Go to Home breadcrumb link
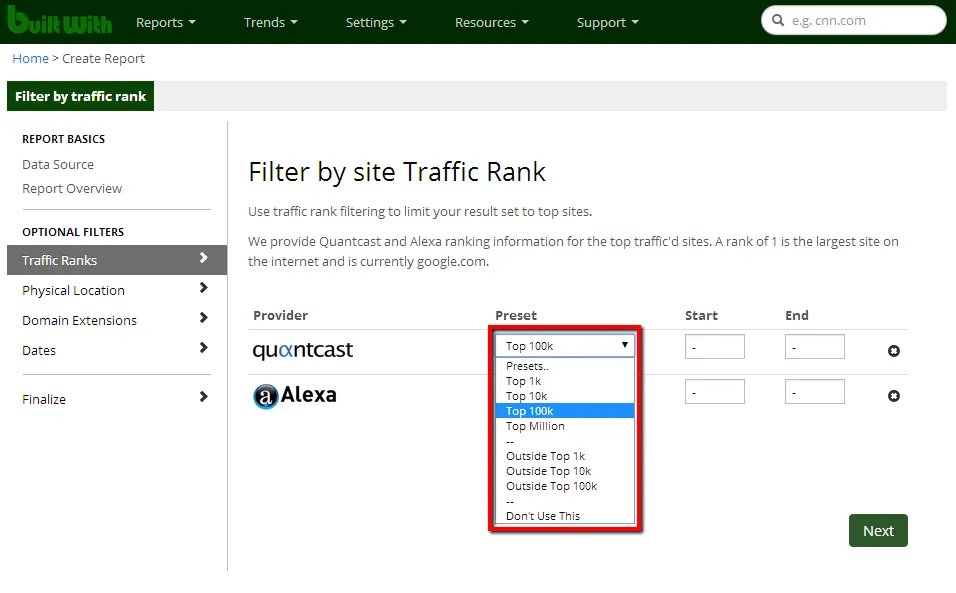956x593 pixels. pyautogui.click(x=30, y=59)
